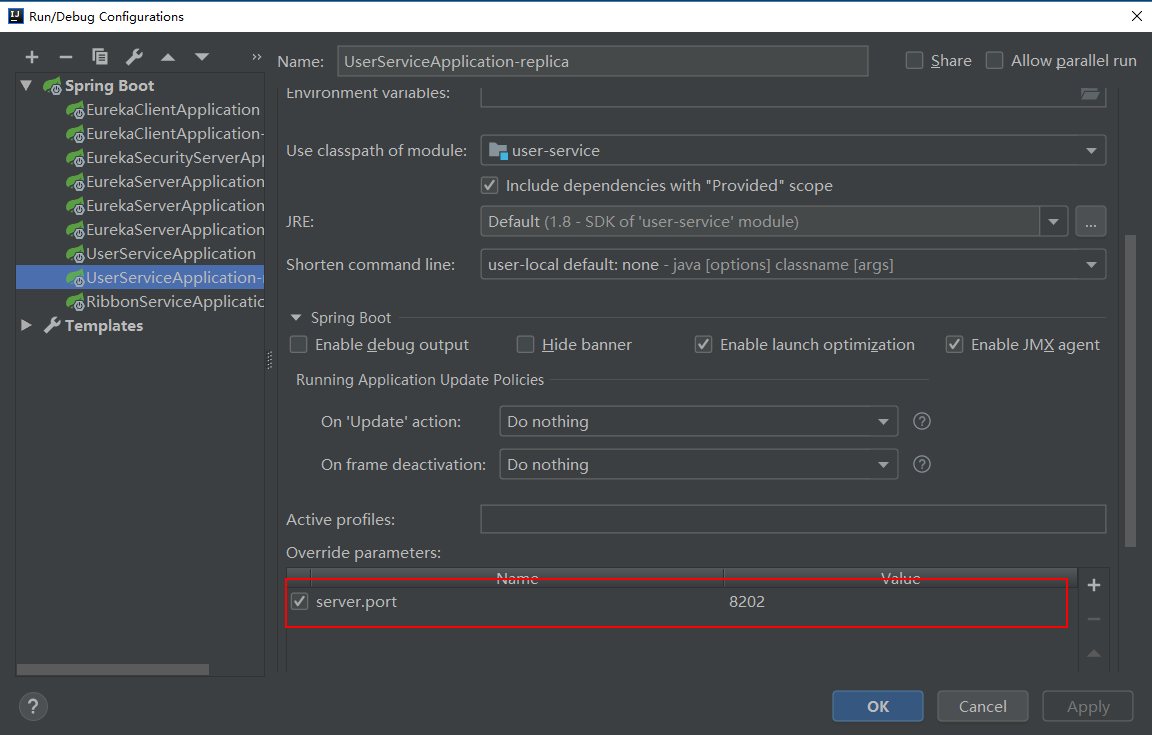Screen dimensions: 1152x735
Task: Click the Cancel button
Action: [x=982, y=706]
